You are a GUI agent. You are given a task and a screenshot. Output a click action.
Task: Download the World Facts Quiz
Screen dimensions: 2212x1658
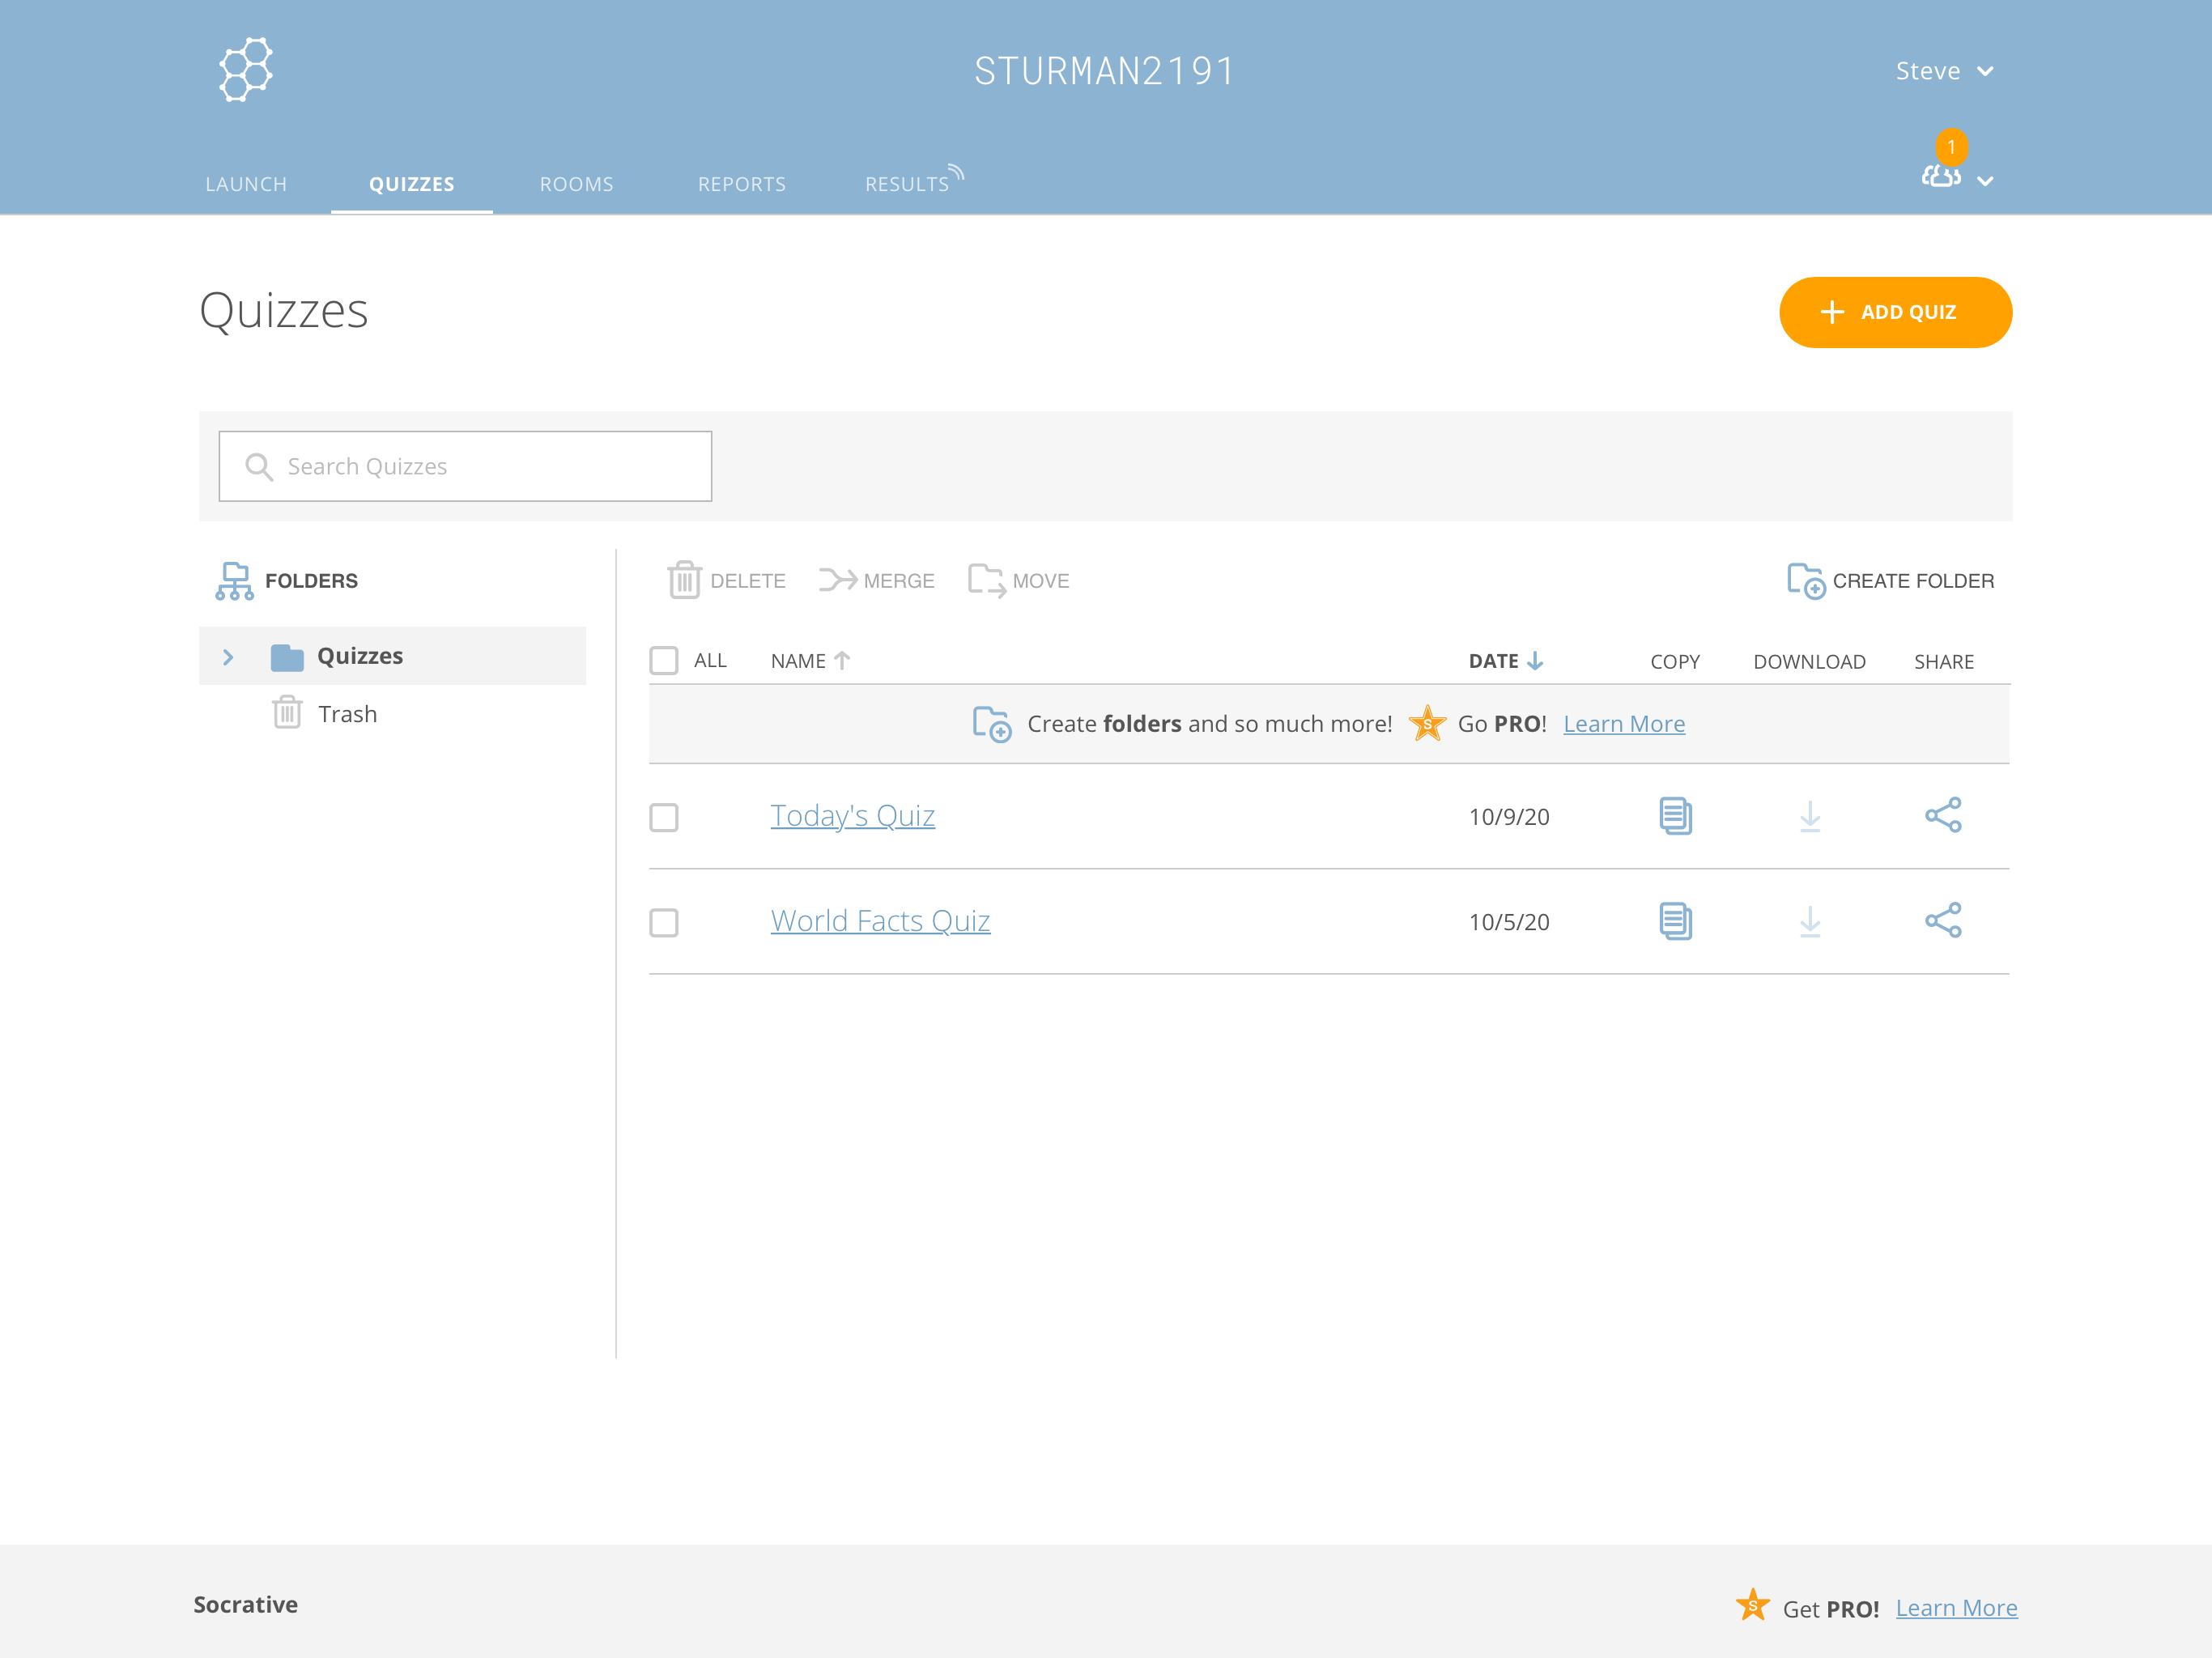click(x=1809, y=921)
